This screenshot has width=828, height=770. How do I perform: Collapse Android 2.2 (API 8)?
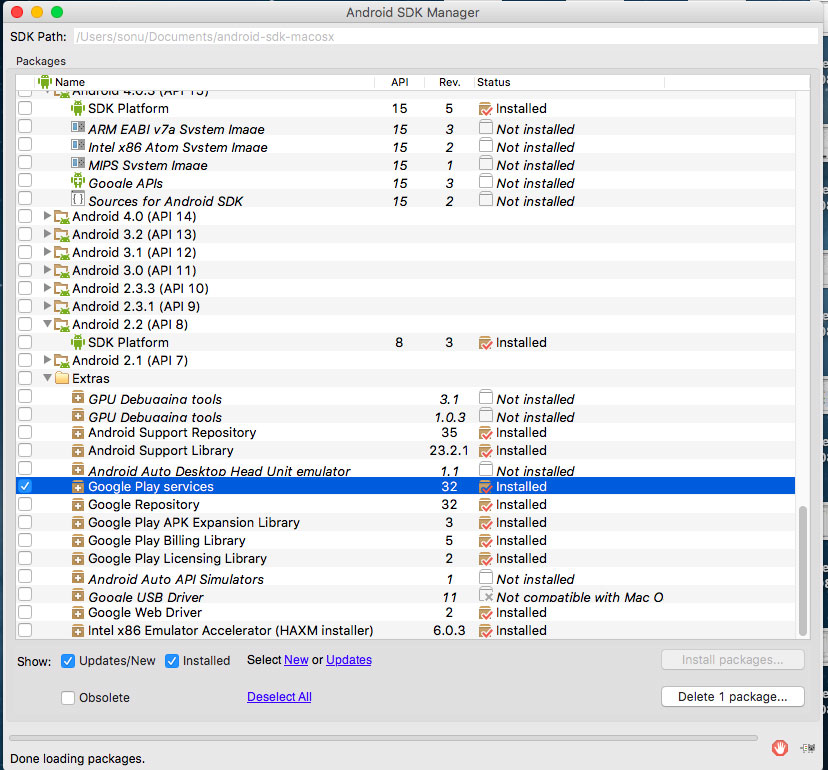click(x=47, y=324)
